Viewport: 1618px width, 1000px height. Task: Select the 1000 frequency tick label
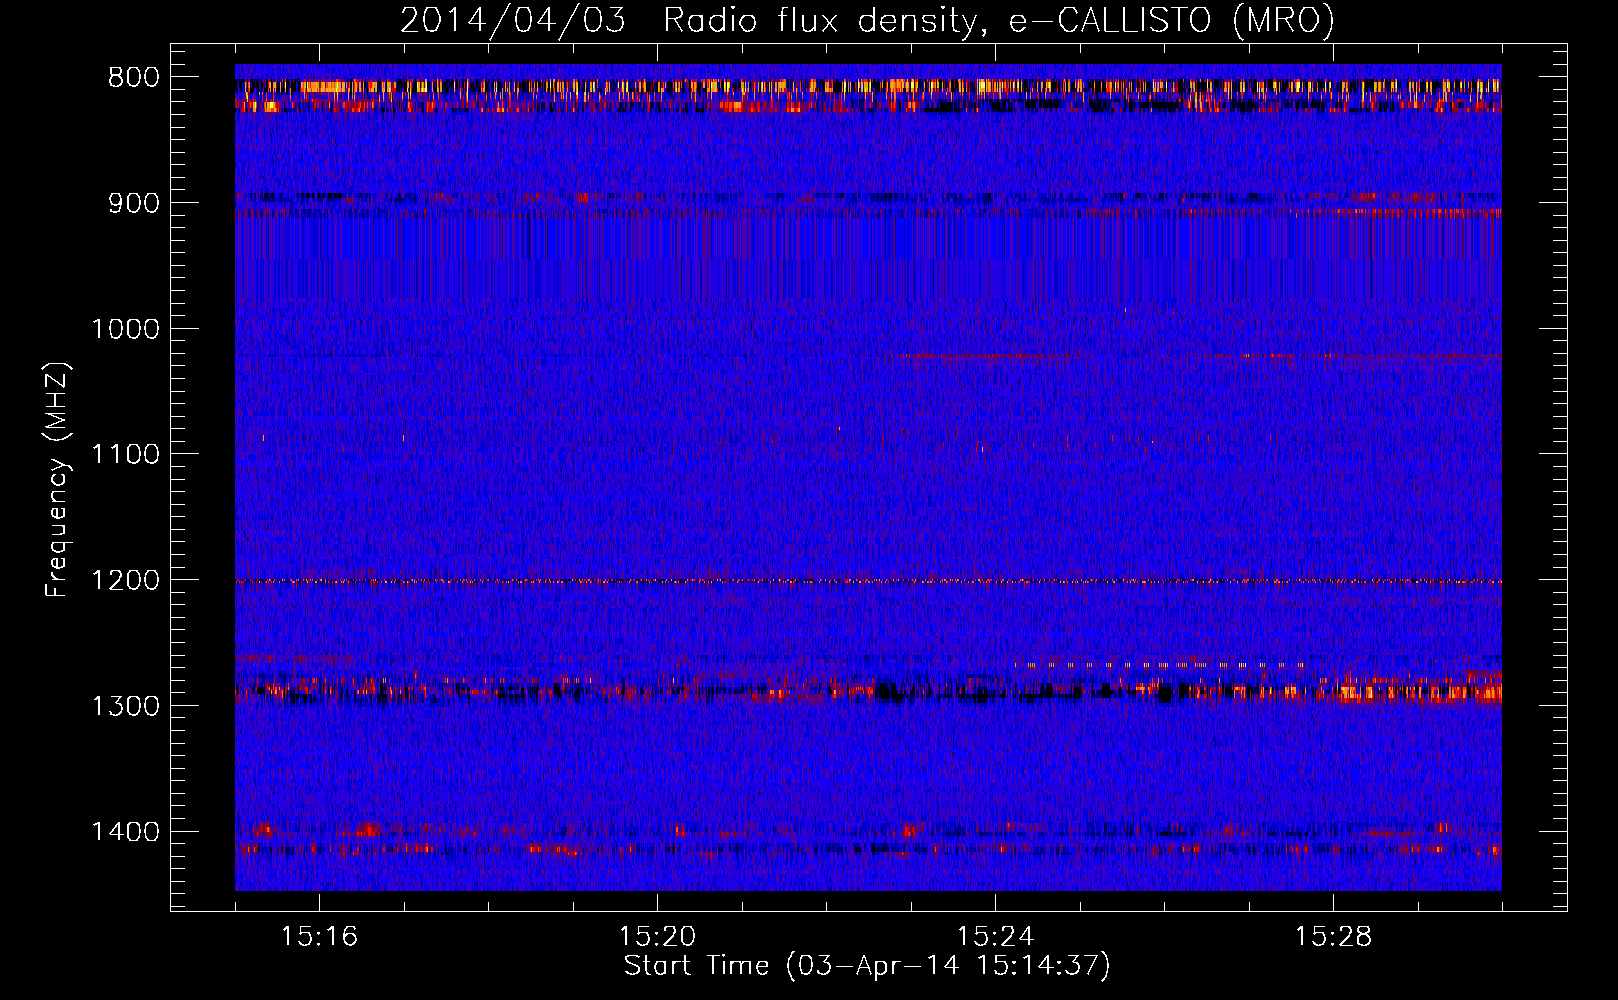coord(125,329)
